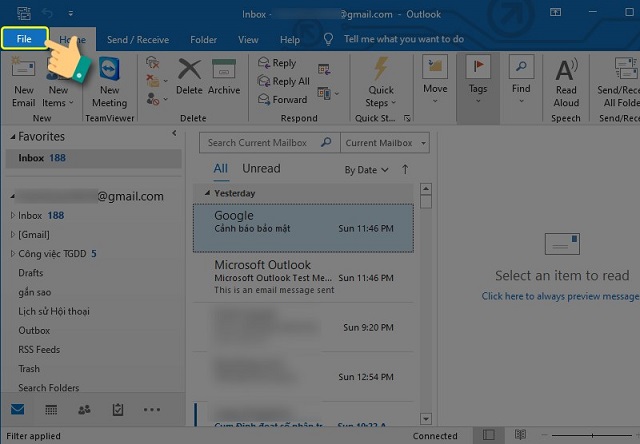Forward the selected email

[x=282, y=99]
